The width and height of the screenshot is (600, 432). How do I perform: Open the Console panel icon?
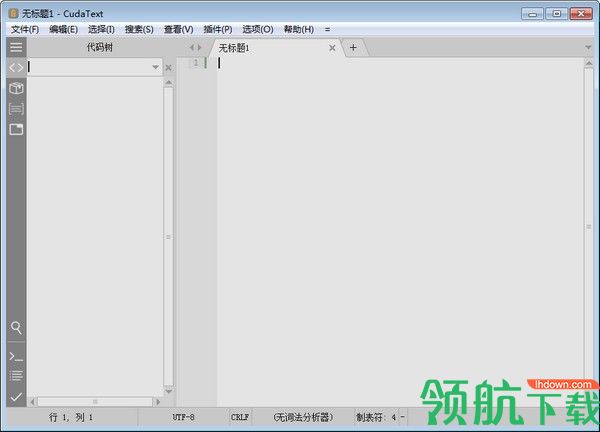(16, 357)
